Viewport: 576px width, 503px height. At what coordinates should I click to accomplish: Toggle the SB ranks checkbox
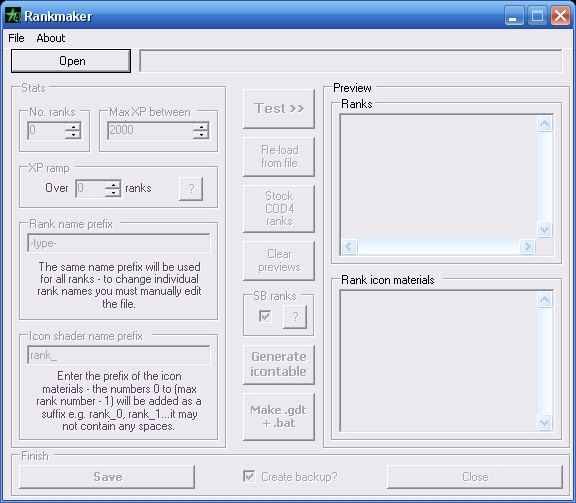(x=265, y=316)
